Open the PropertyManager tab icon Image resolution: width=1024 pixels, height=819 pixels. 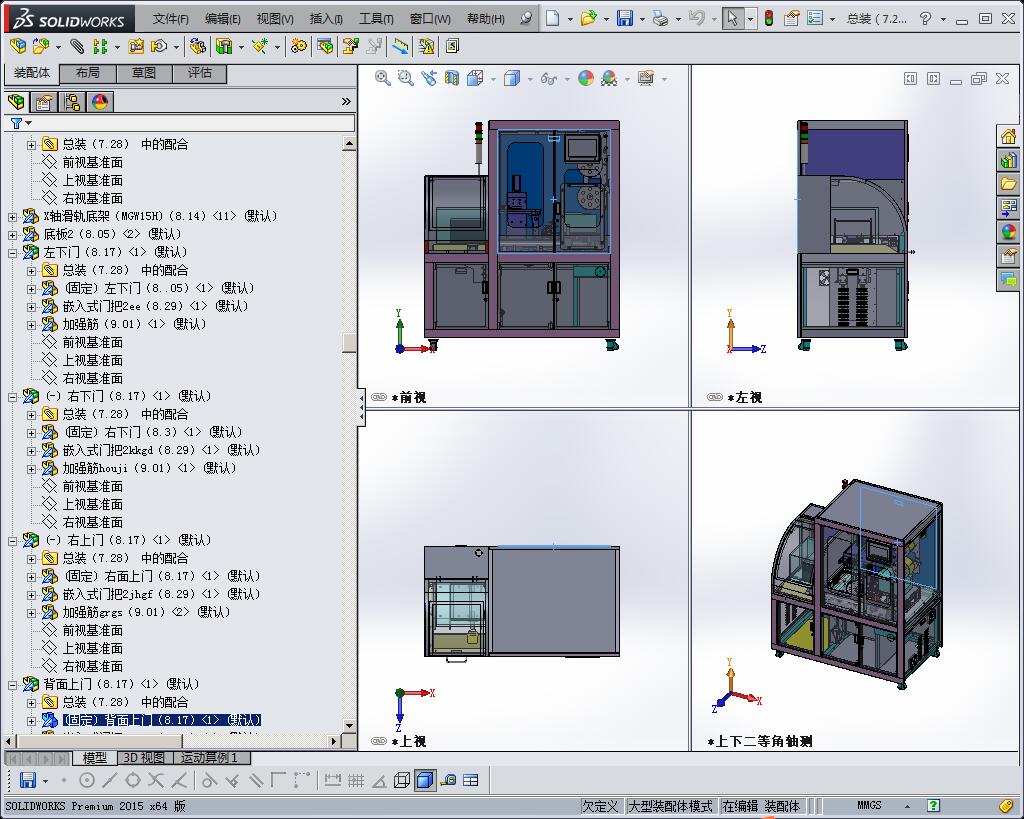point(44,102)
